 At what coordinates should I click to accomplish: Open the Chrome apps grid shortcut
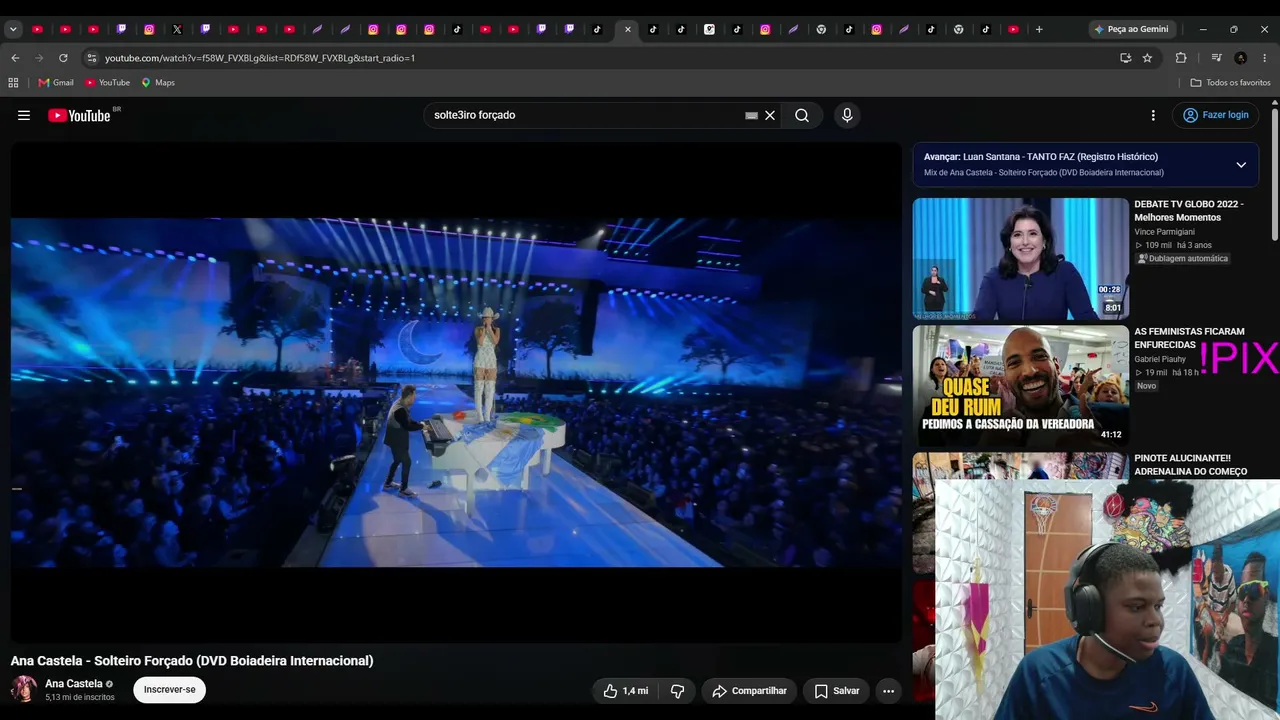click(x=13, y=83)
